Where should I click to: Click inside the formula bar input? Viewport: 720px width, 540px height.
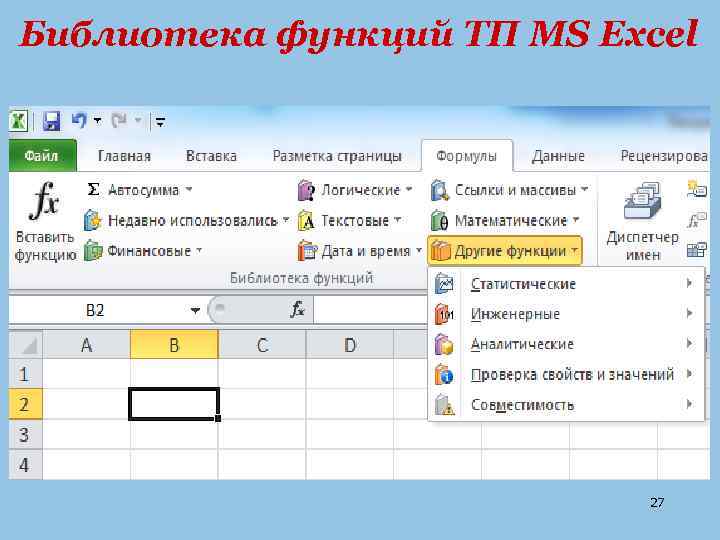[x=371, y=310]
